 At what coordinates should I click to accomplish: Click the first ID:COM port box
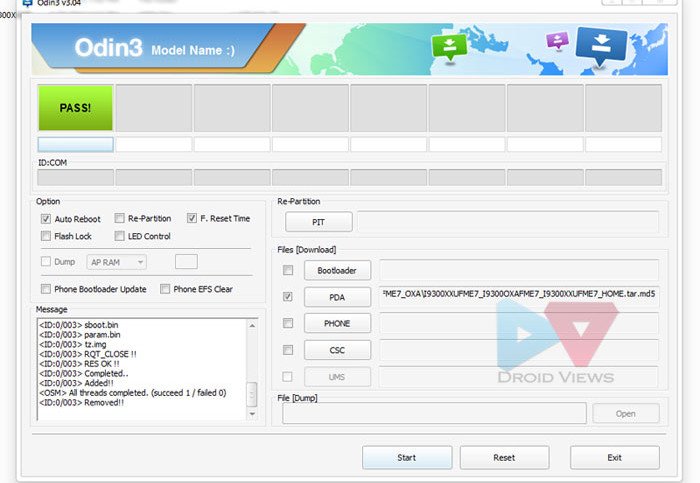[75, 177]
